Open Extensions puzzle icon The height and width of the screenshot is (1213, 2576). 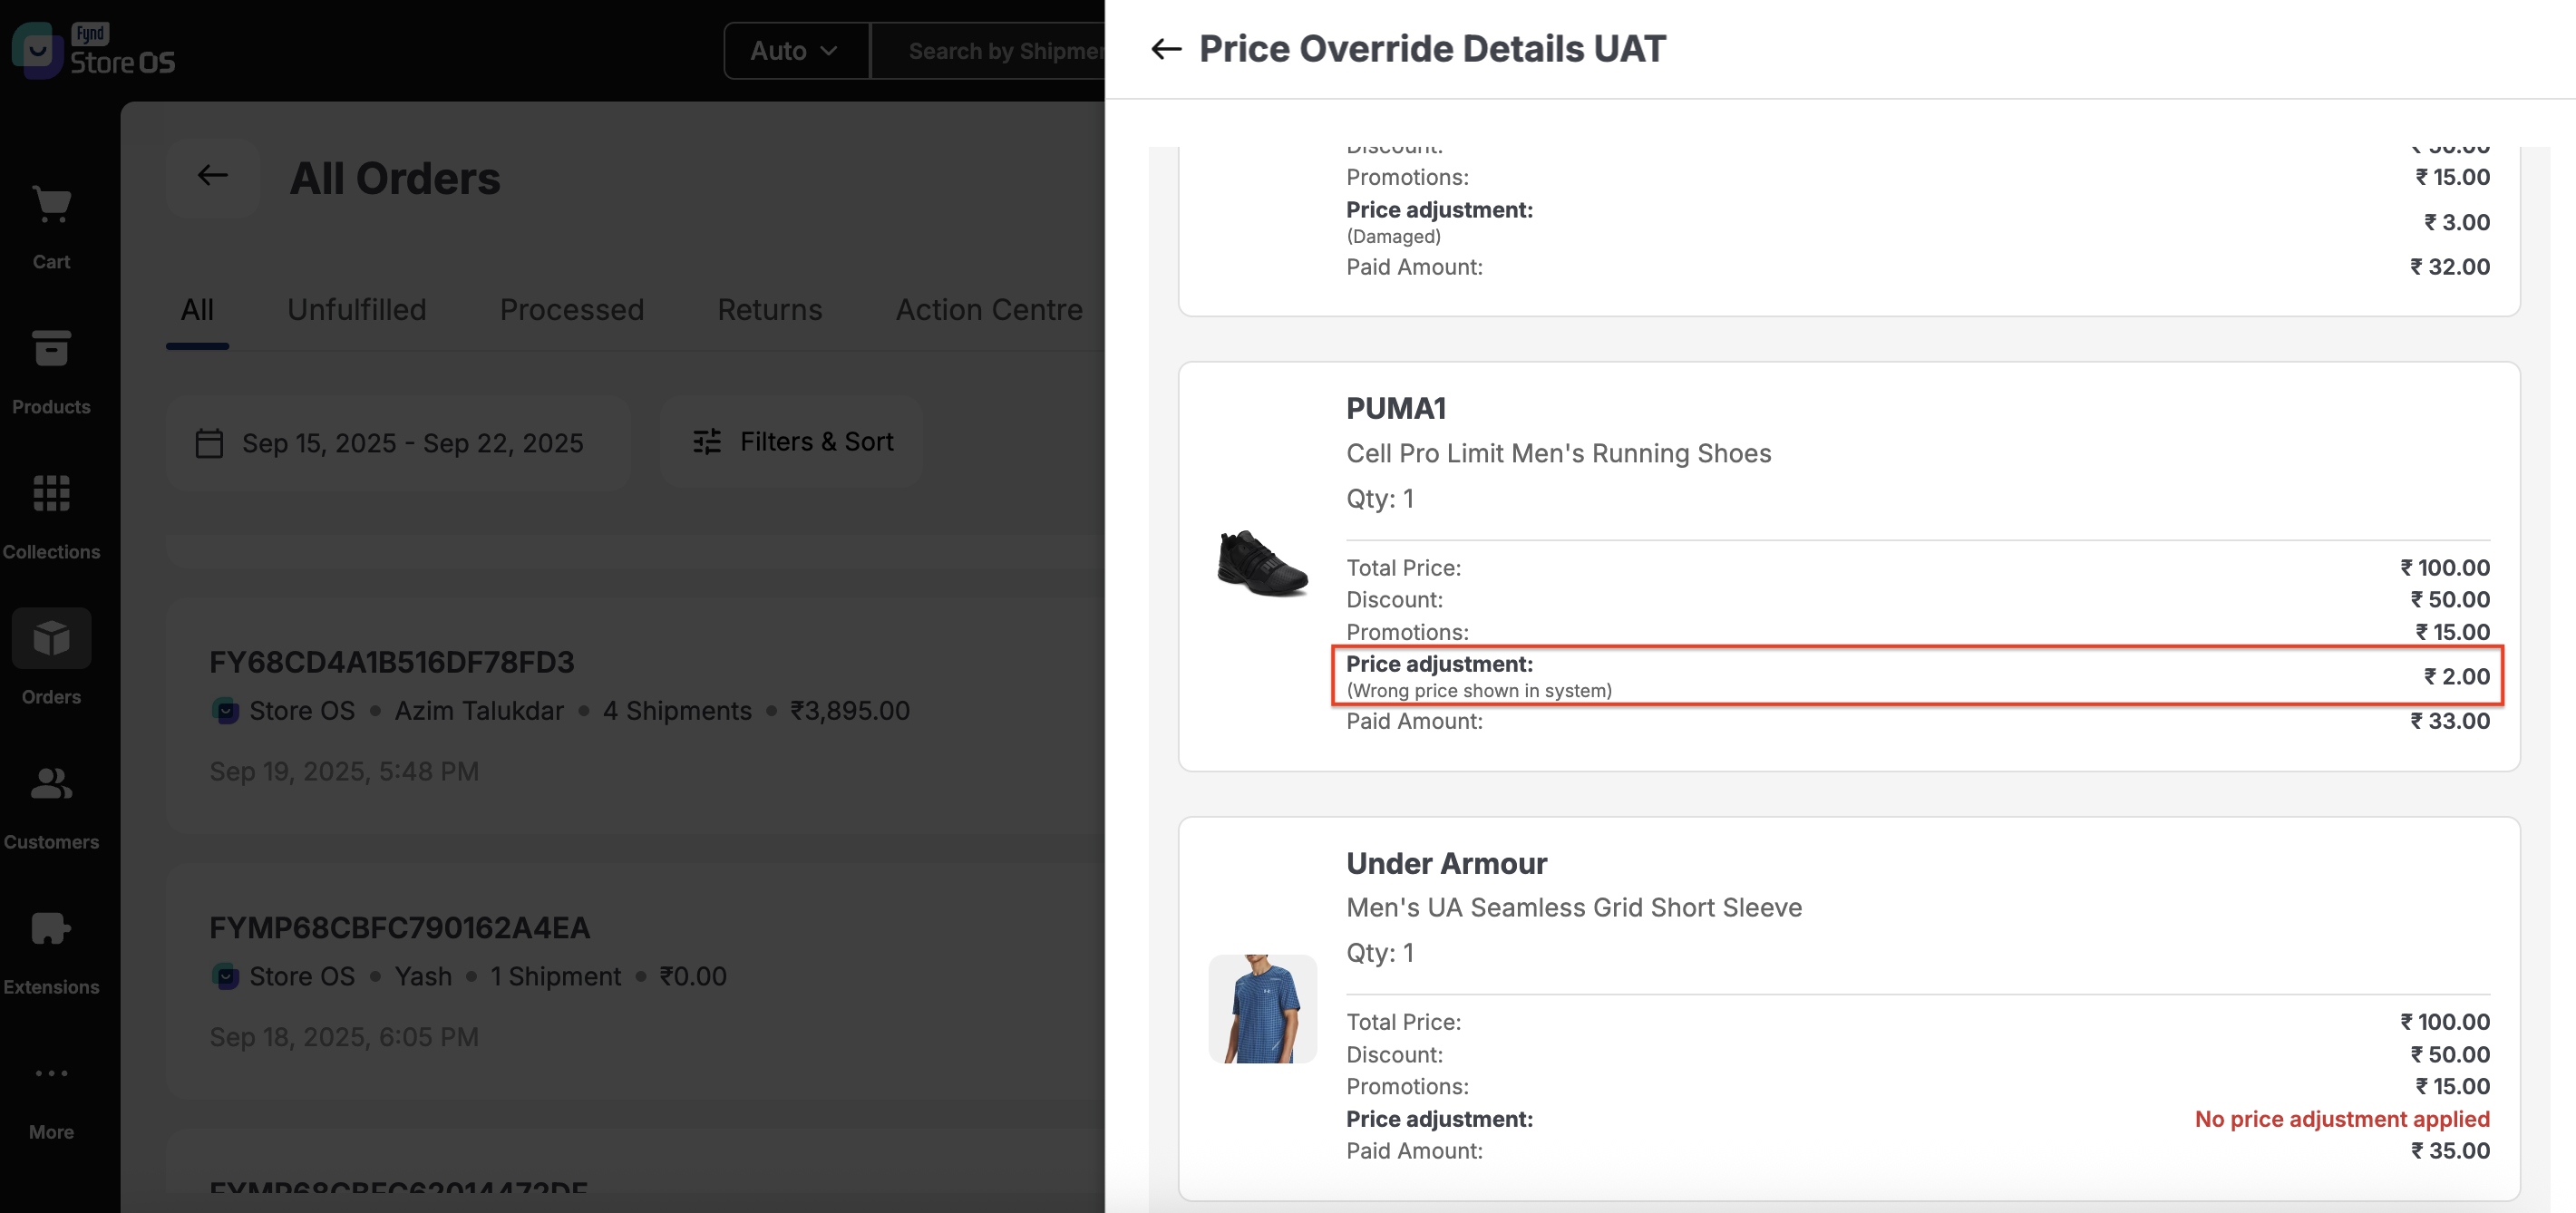tap(51, 929)
